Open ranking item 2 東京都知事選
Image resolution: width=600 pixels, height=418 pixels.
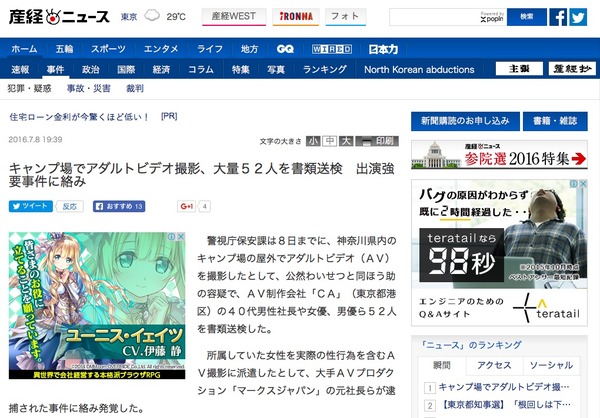click(x=507, y=404)
